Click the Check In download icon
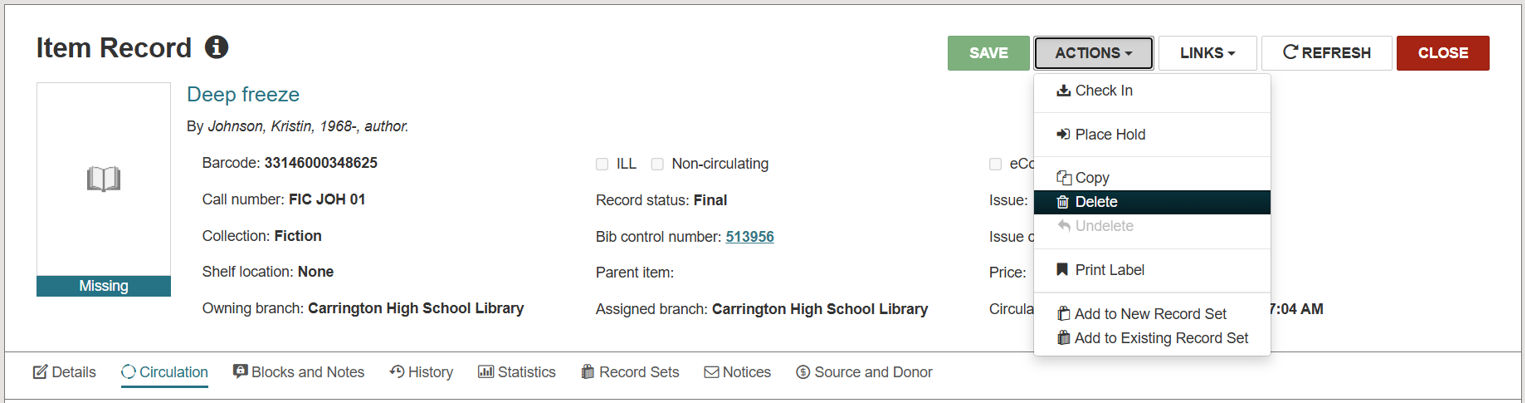The width and height of the screenshot is (1525, 403). pos(1063,91)
